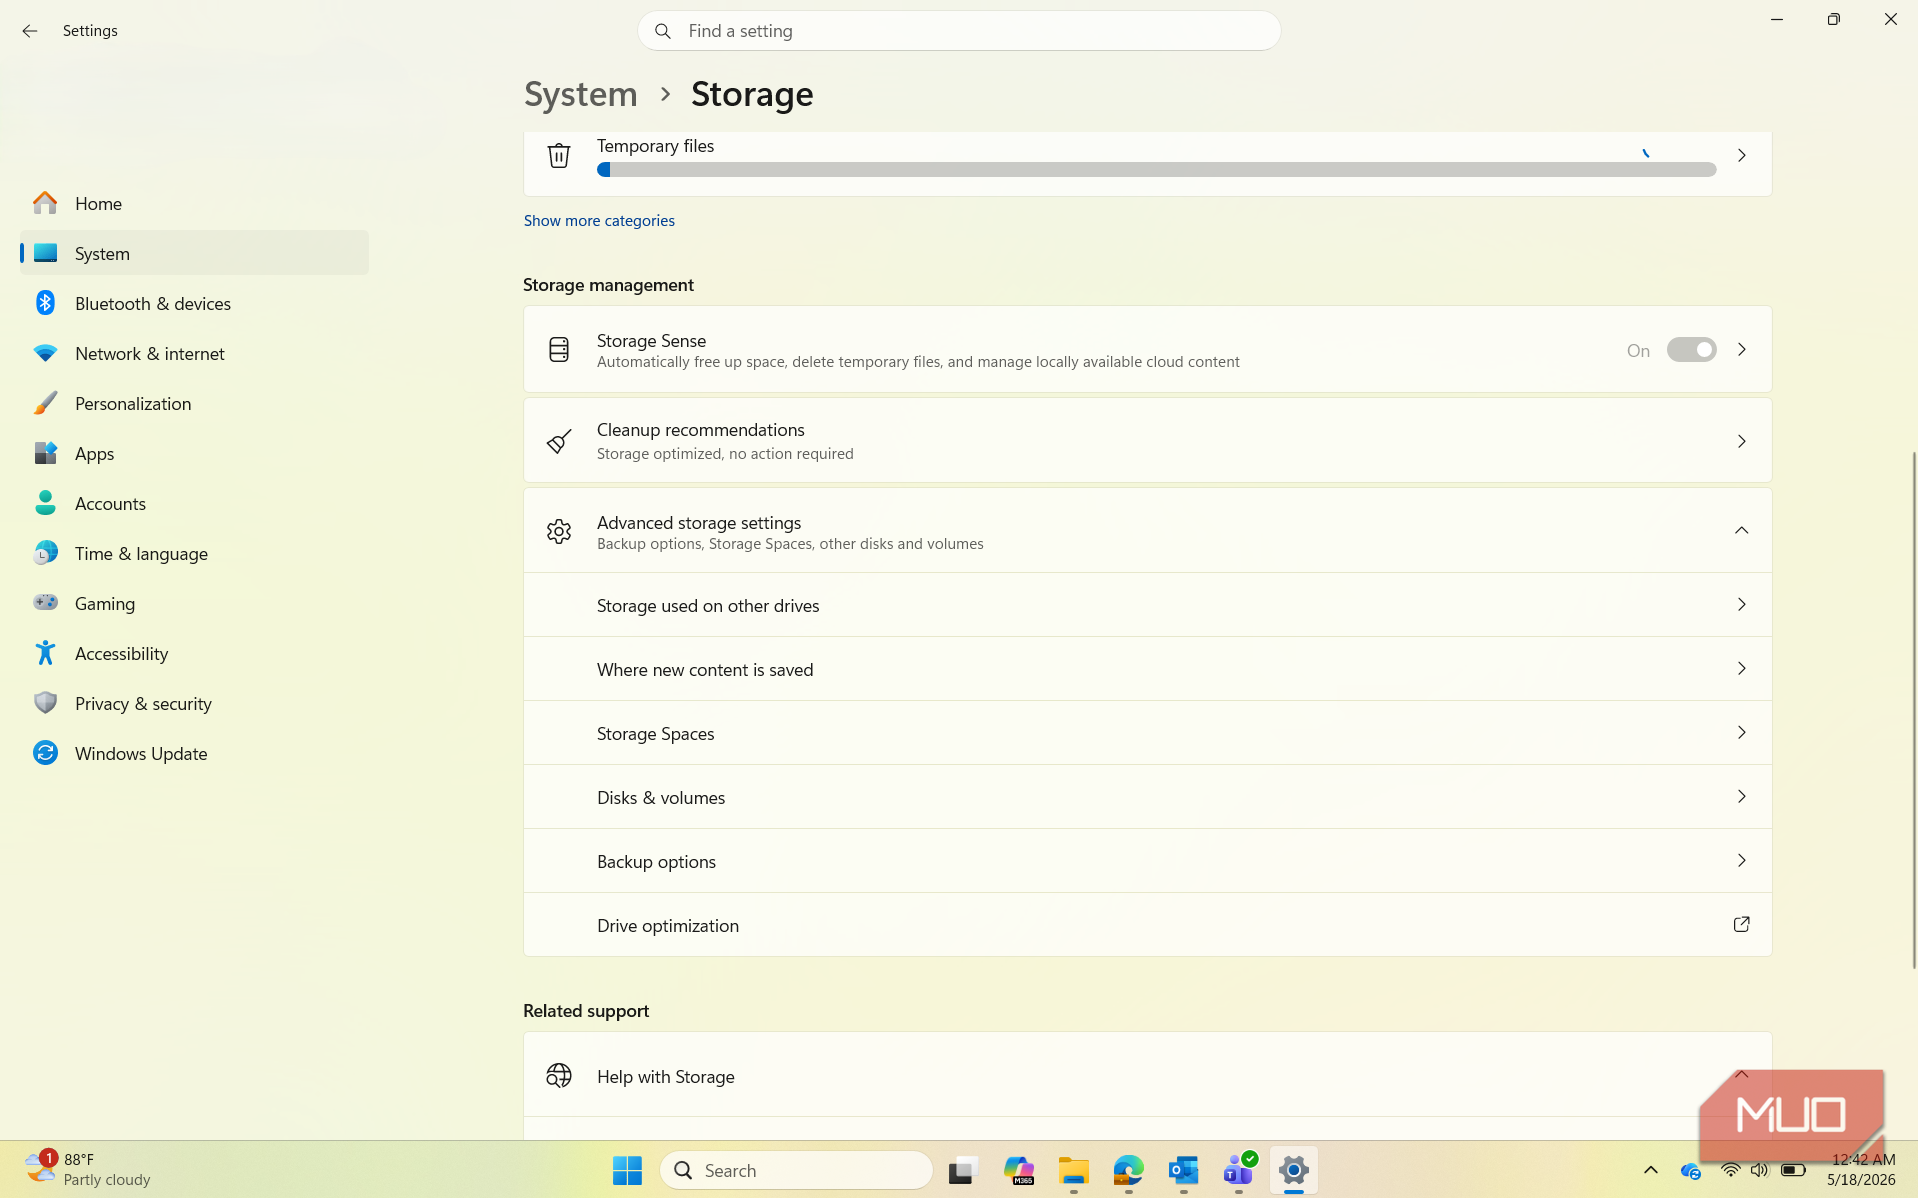Click the Find a setting search box
The height and width of the screenshot is (1198, 1918).
[x=959, y=31]
